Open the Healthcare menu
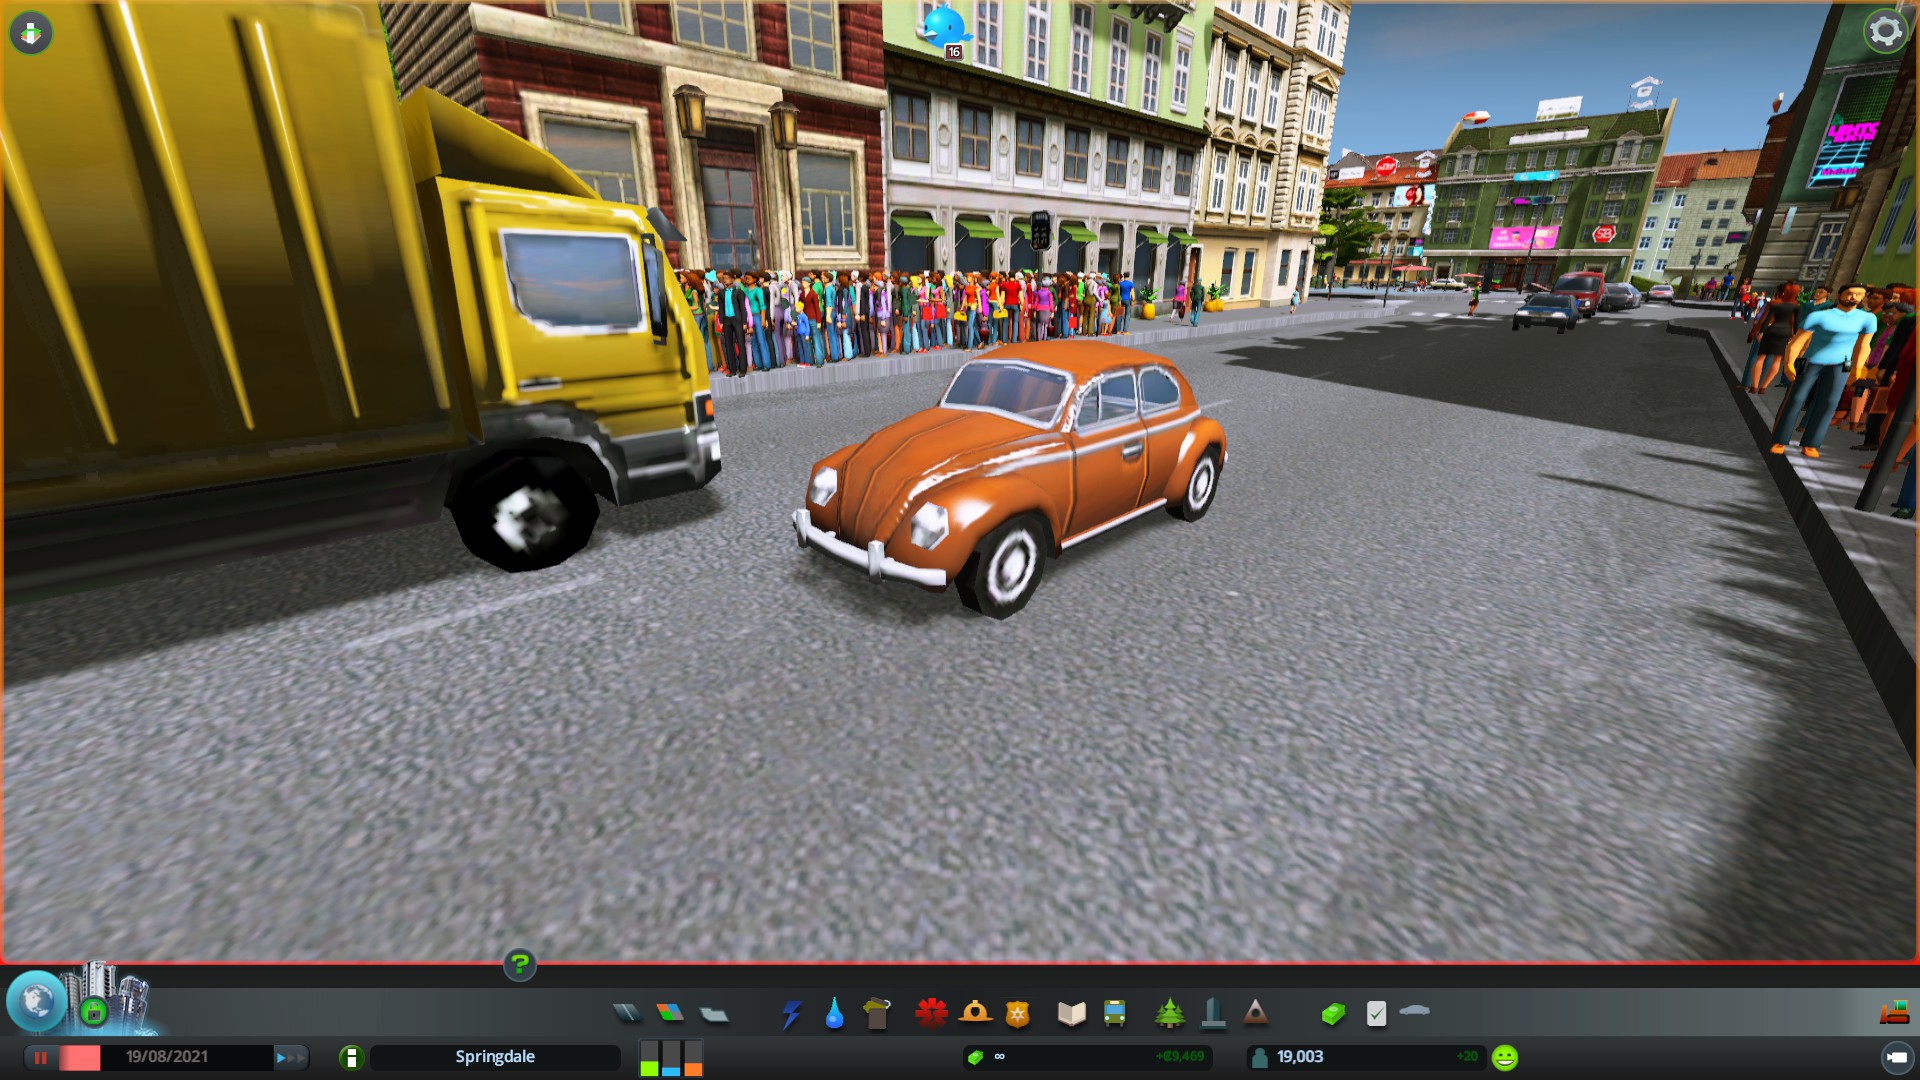1920x1080 pixels. point(931,1014)
